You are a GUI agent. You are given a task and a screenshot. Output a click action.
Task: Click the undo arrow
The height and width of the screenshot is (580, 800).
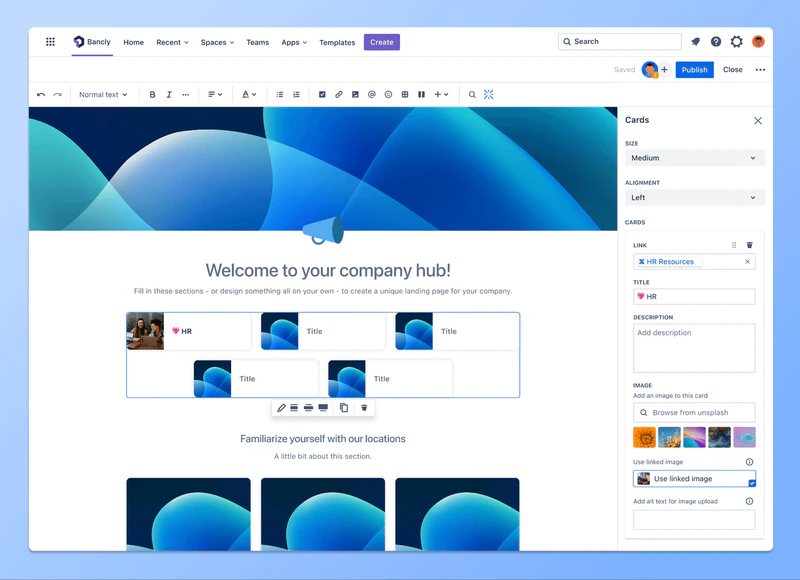click(x=41, y=94)
